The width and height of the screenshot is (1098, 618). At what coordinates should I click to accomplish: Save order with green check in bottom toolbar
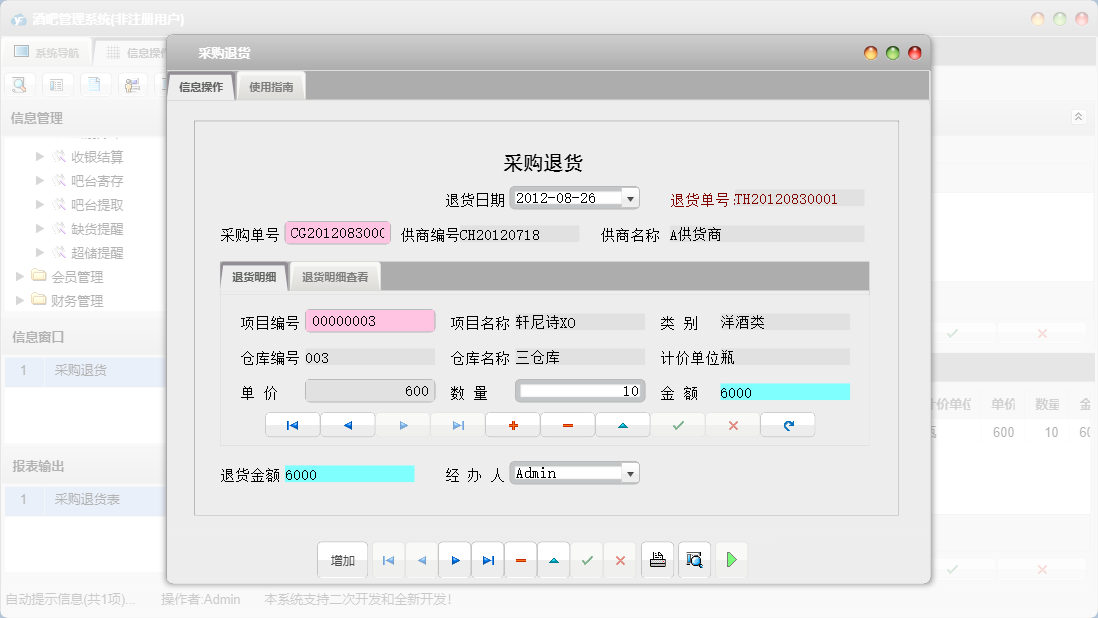tap(587, 560)
